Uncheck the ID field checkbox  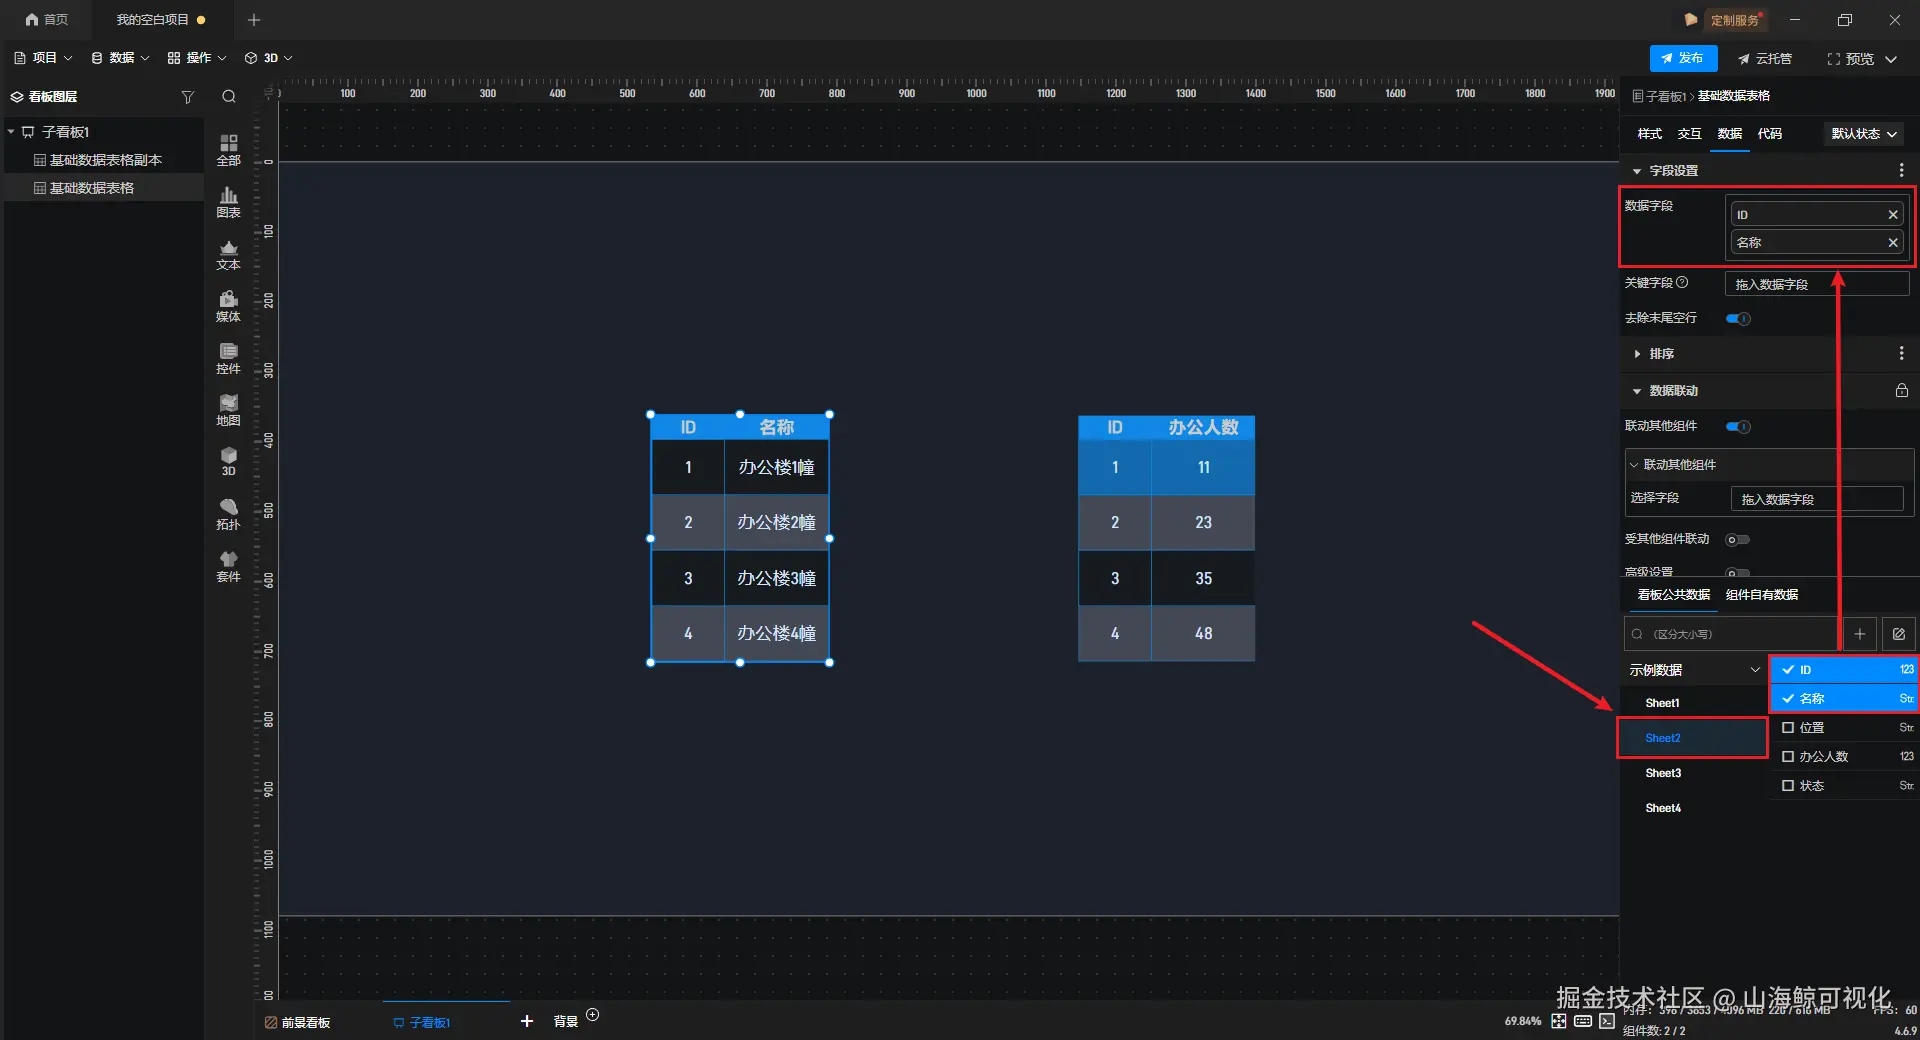coord(1788,670)
